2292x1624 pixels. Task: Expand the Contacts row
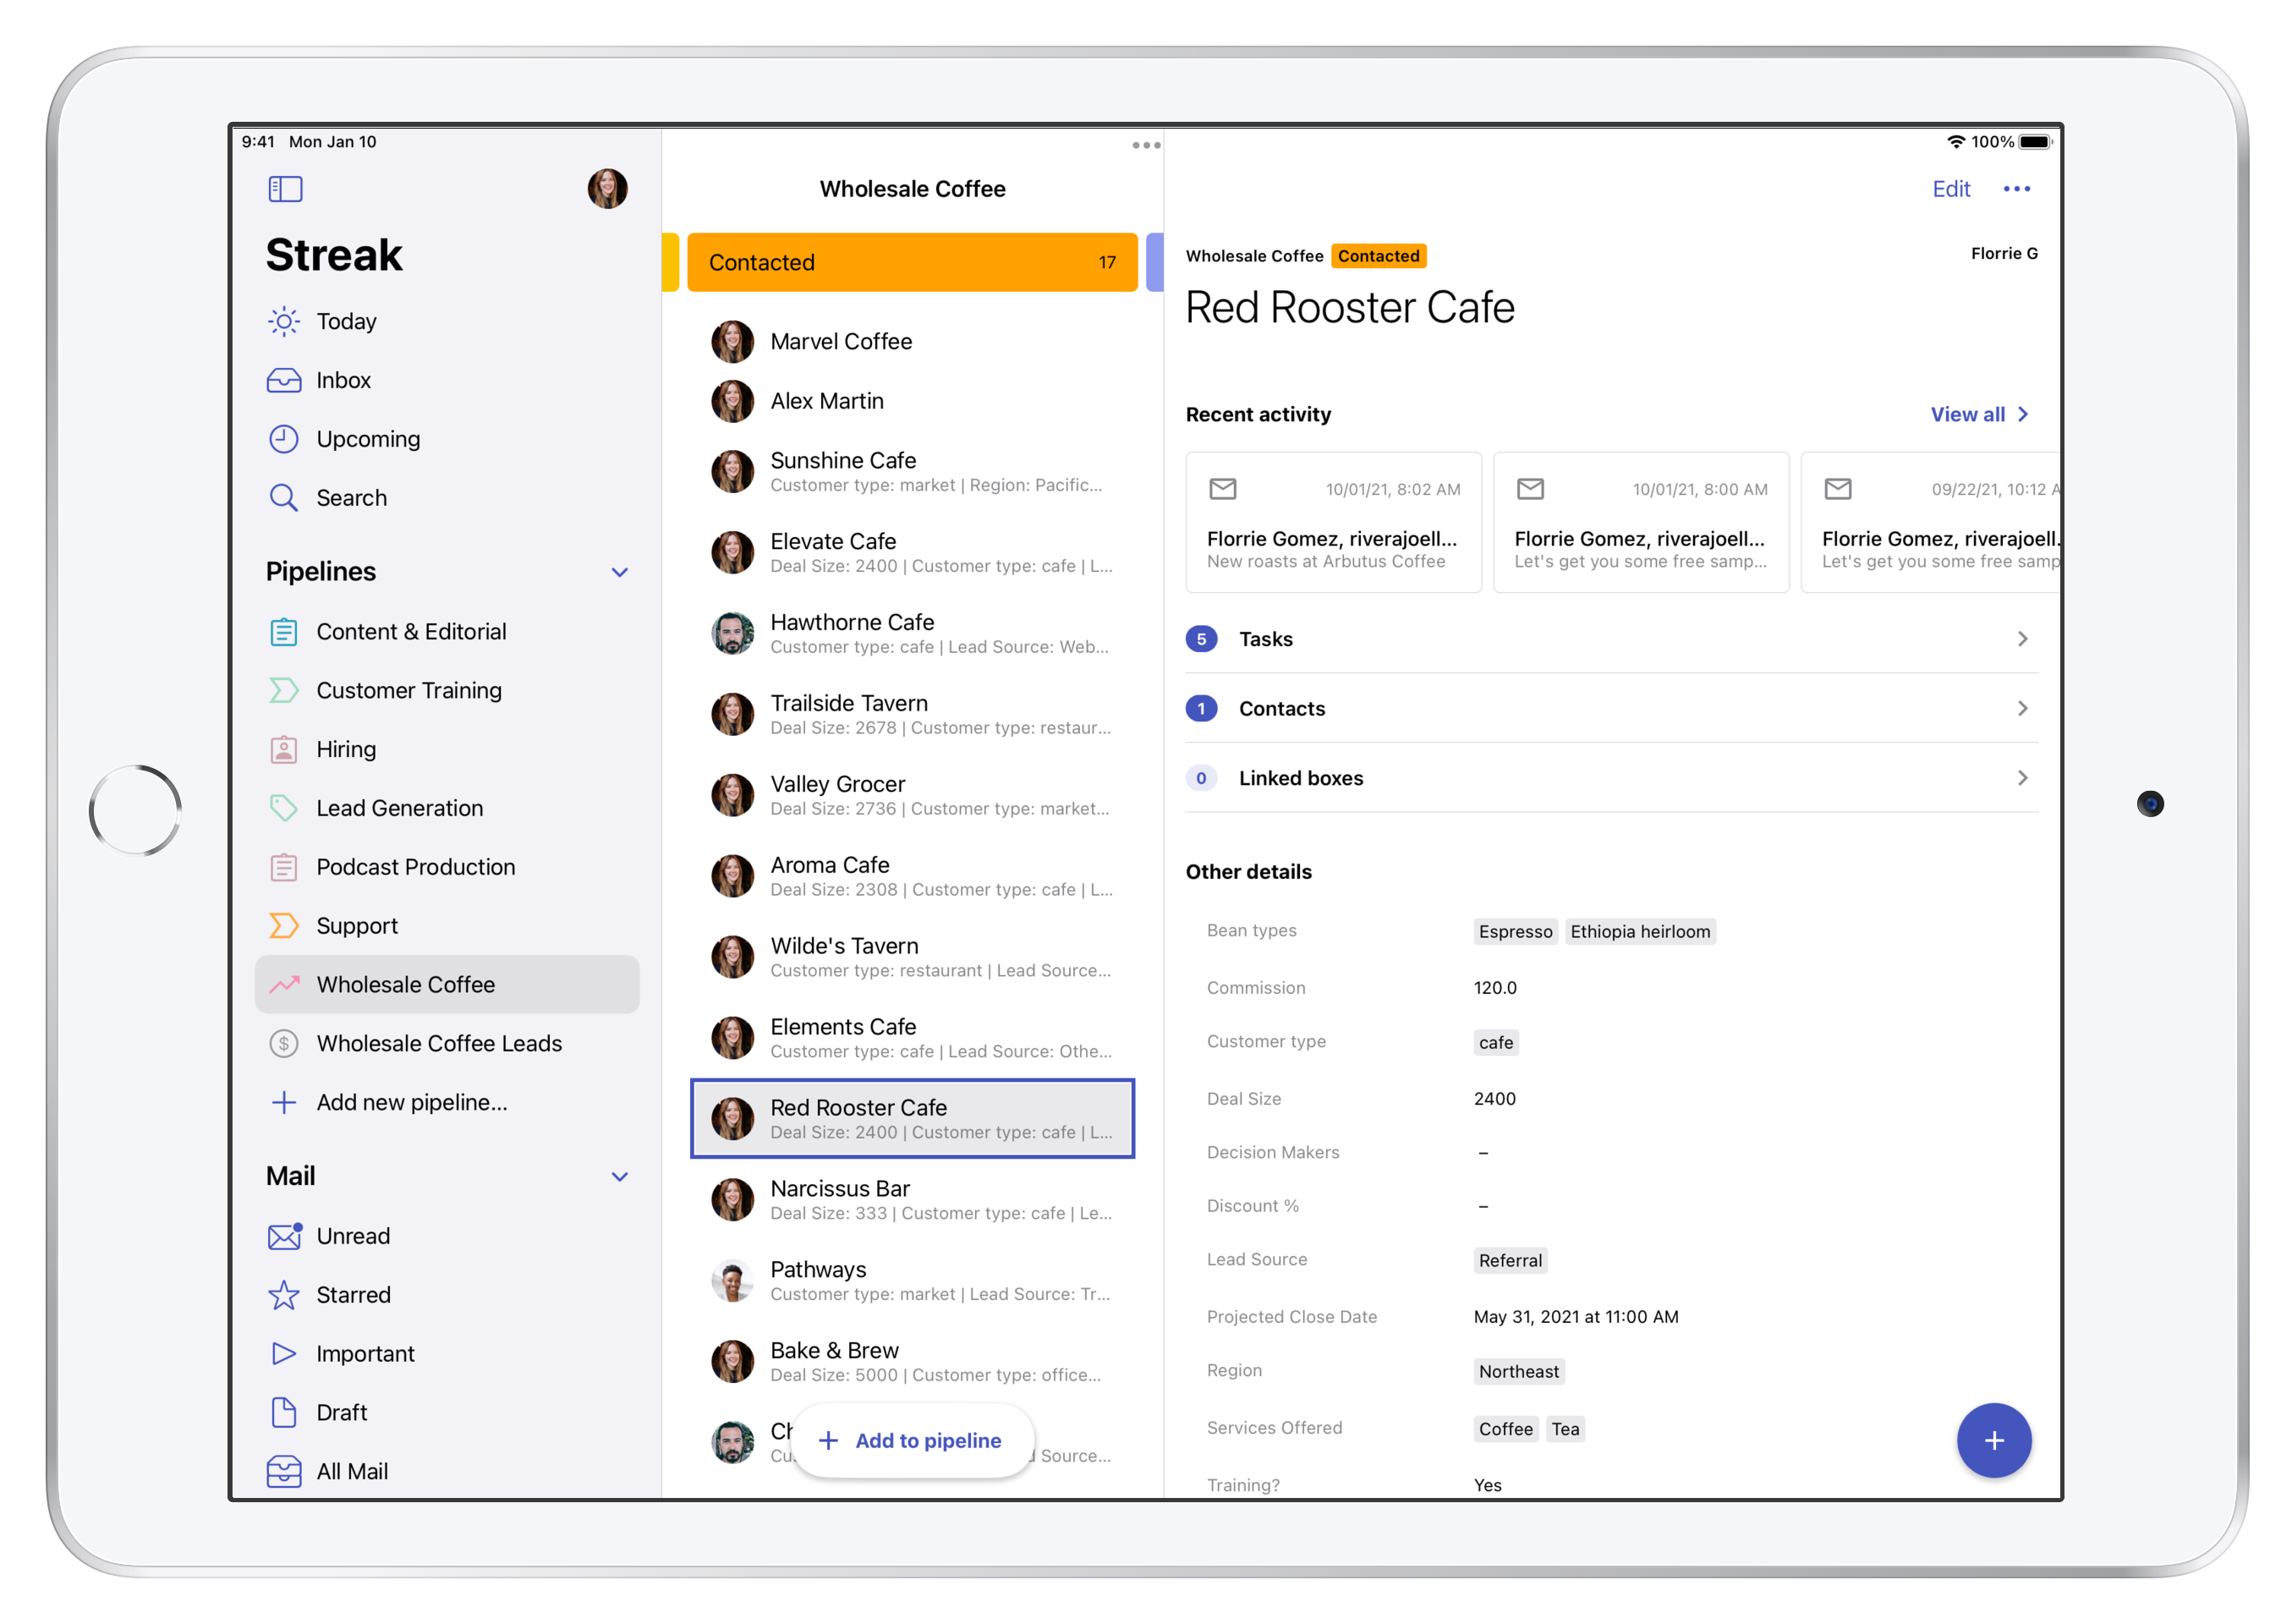(1611, 709)
